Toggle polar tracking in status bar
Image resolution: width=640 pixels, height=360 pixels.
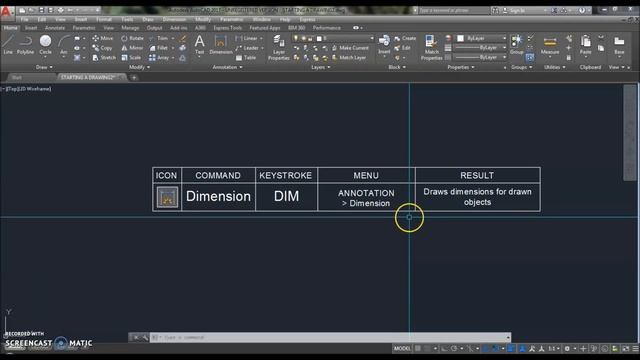pos(454,348)
